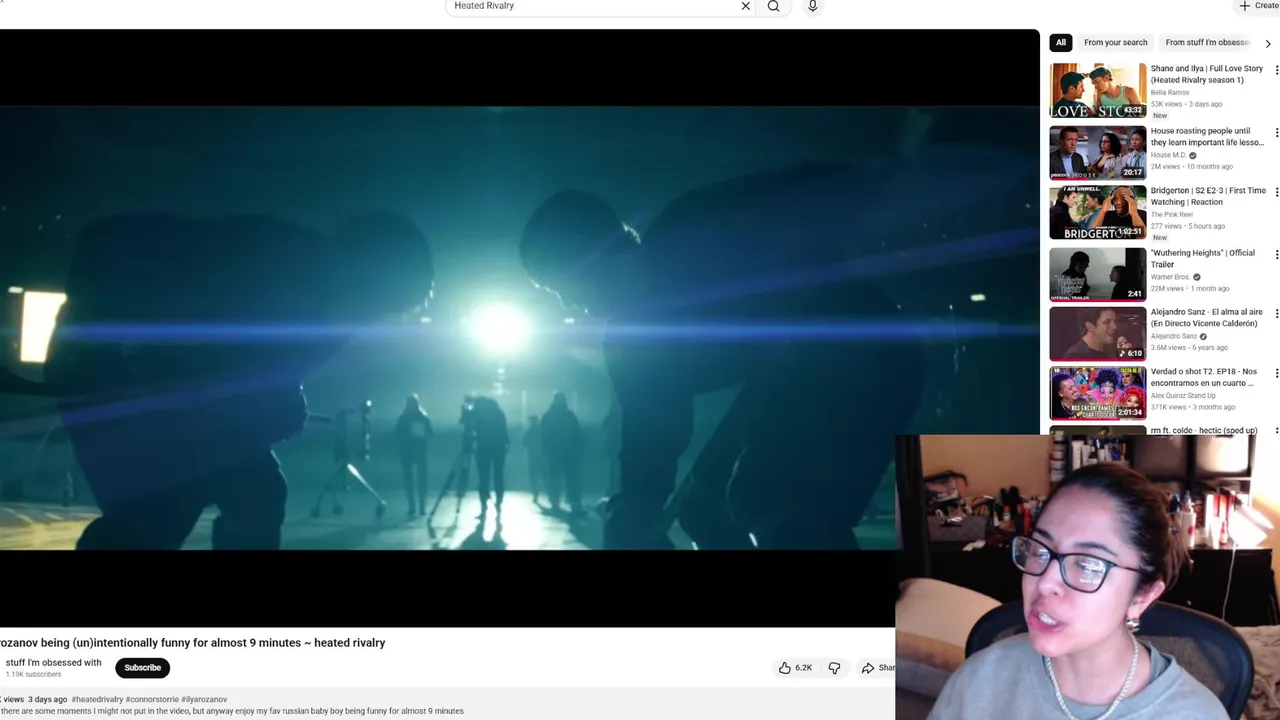Viewport: 1280px width, 720px height.
Task: Open Shane and Ilya Full Love Story thumbnail
Action: click(1097, 91)
